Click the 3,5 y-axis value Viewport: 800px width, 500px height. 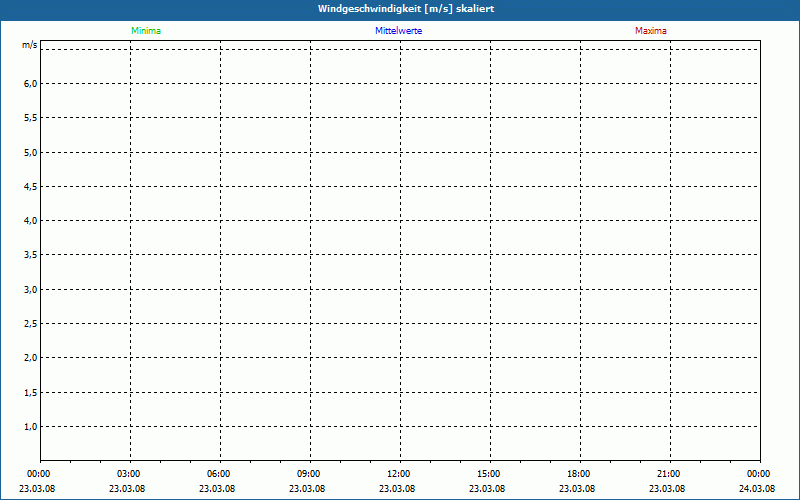click(x=31, y=255)
